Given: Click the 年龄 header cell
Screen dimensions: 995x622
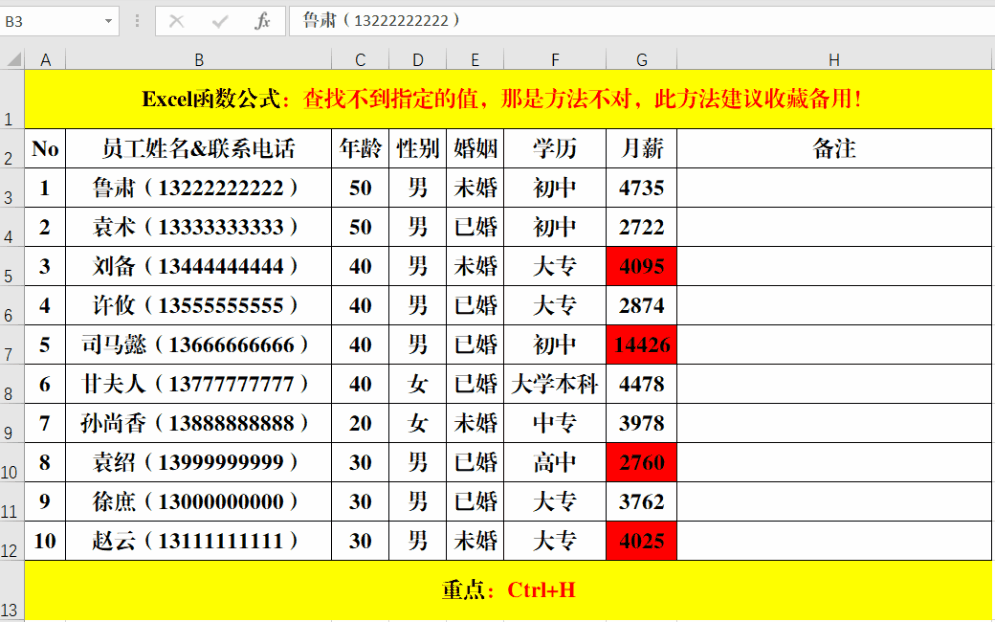Looking at the screenshot, I should [360, 149].
